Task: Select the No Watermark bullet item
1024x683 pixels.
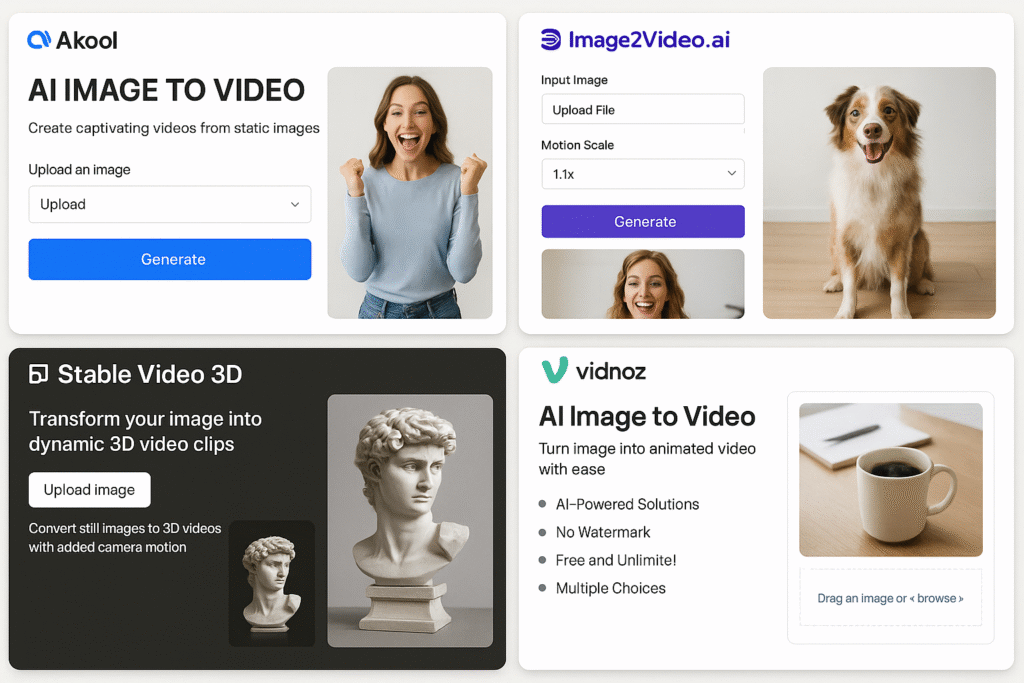Action: [x=602, y=532]
